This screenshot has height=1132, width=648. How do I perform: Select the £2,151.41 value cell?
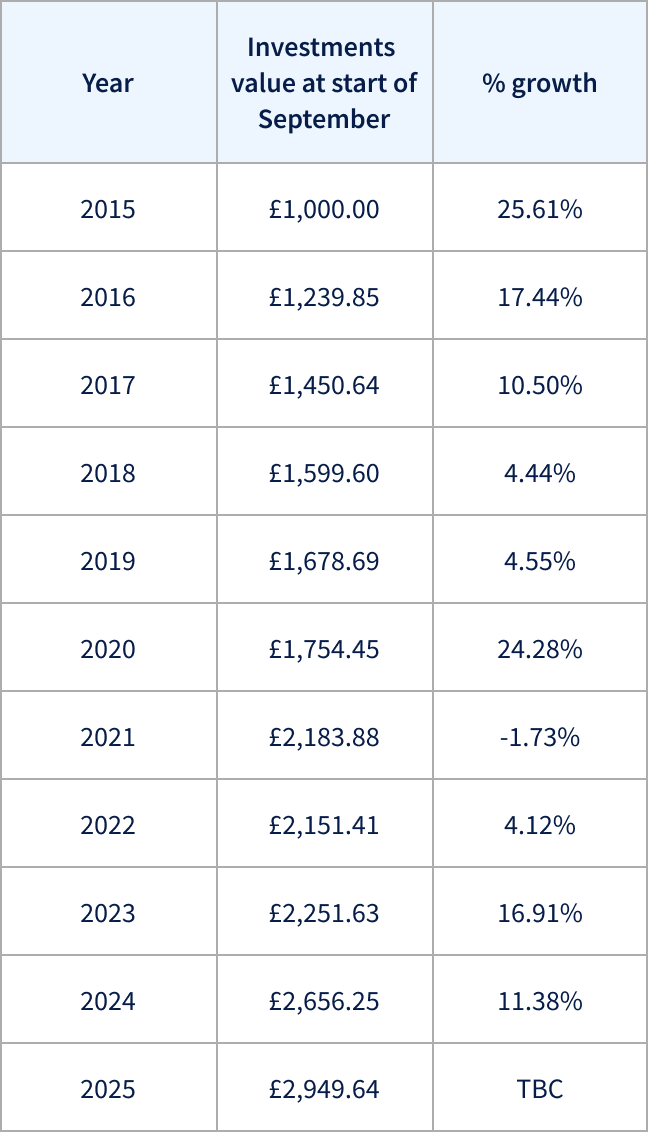(x=324, y=826)
